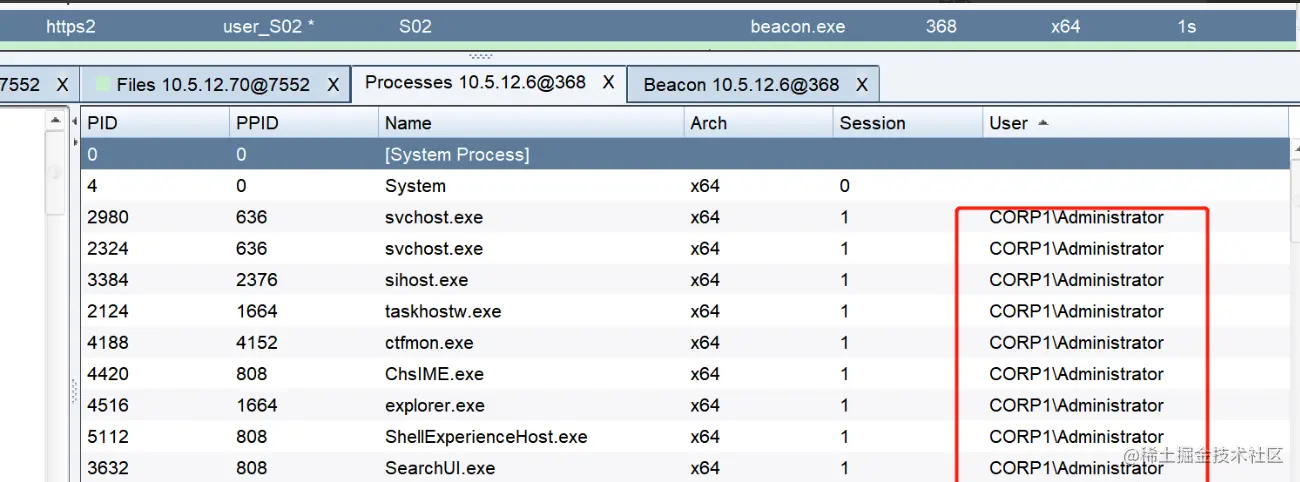Open the Beacon 10.5.12.6@368 tab
This screenshot has width=1300, height=482.
pyautogui.click(x=741, y=85)
